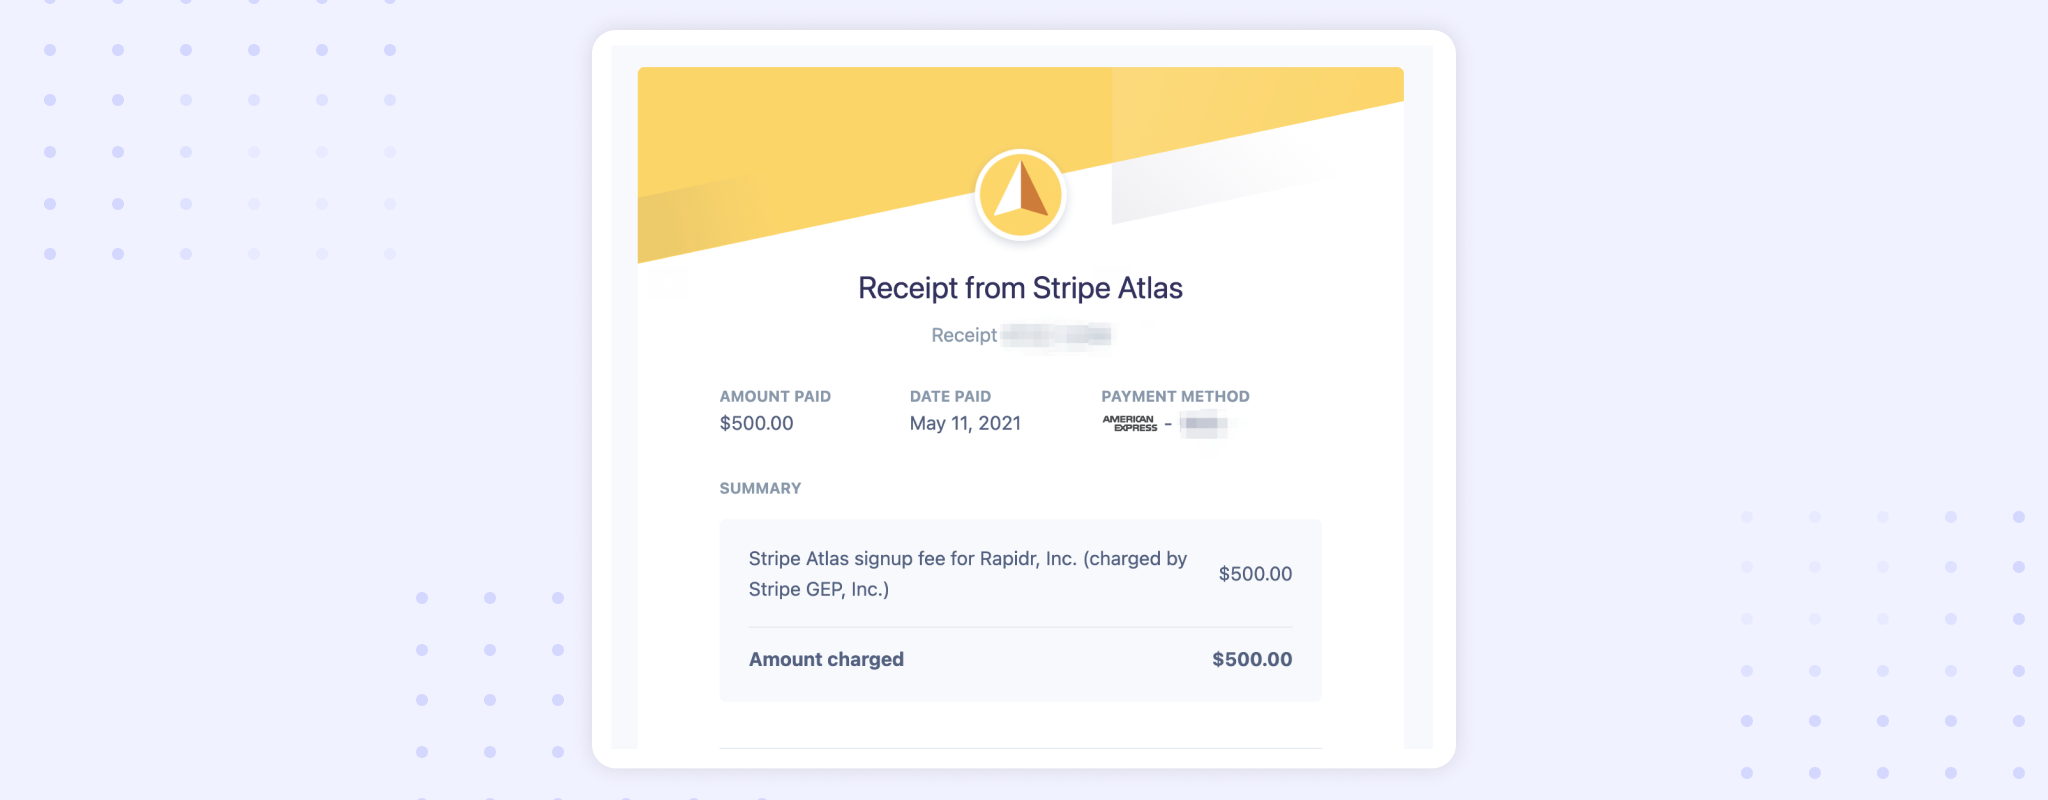Click the "Receipt from Stripe Atlas" heading

1020,288
